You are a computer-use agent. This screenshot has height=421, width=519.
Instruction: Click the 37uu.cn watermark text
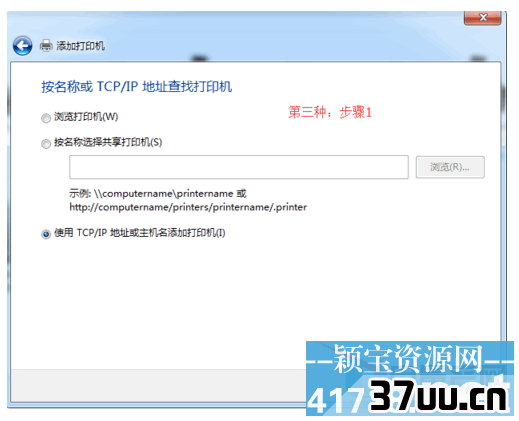coord(439,396)
